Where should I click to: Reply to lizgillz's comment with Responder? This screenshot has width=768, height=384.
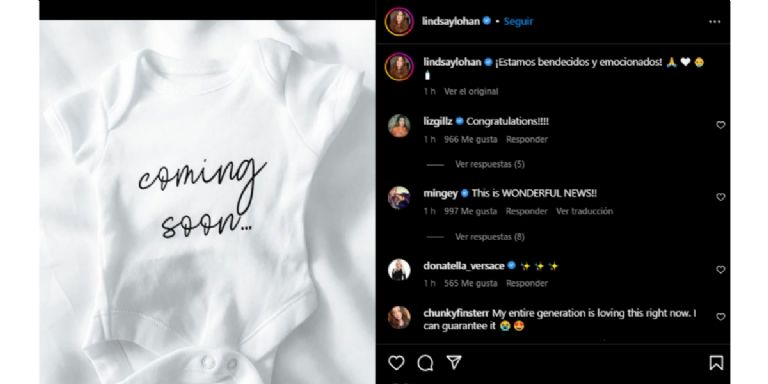(527, 140)
